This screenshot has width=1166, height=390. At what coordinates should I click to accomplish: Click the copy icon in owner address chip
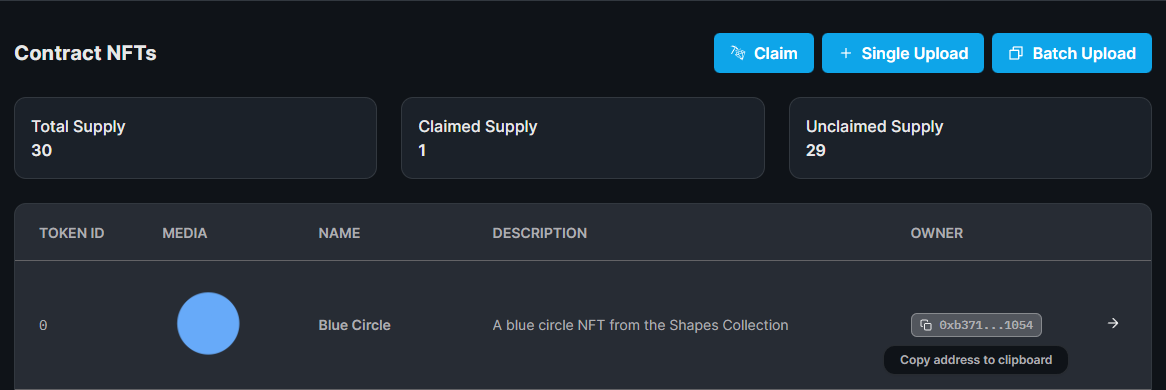pos(926,325)
